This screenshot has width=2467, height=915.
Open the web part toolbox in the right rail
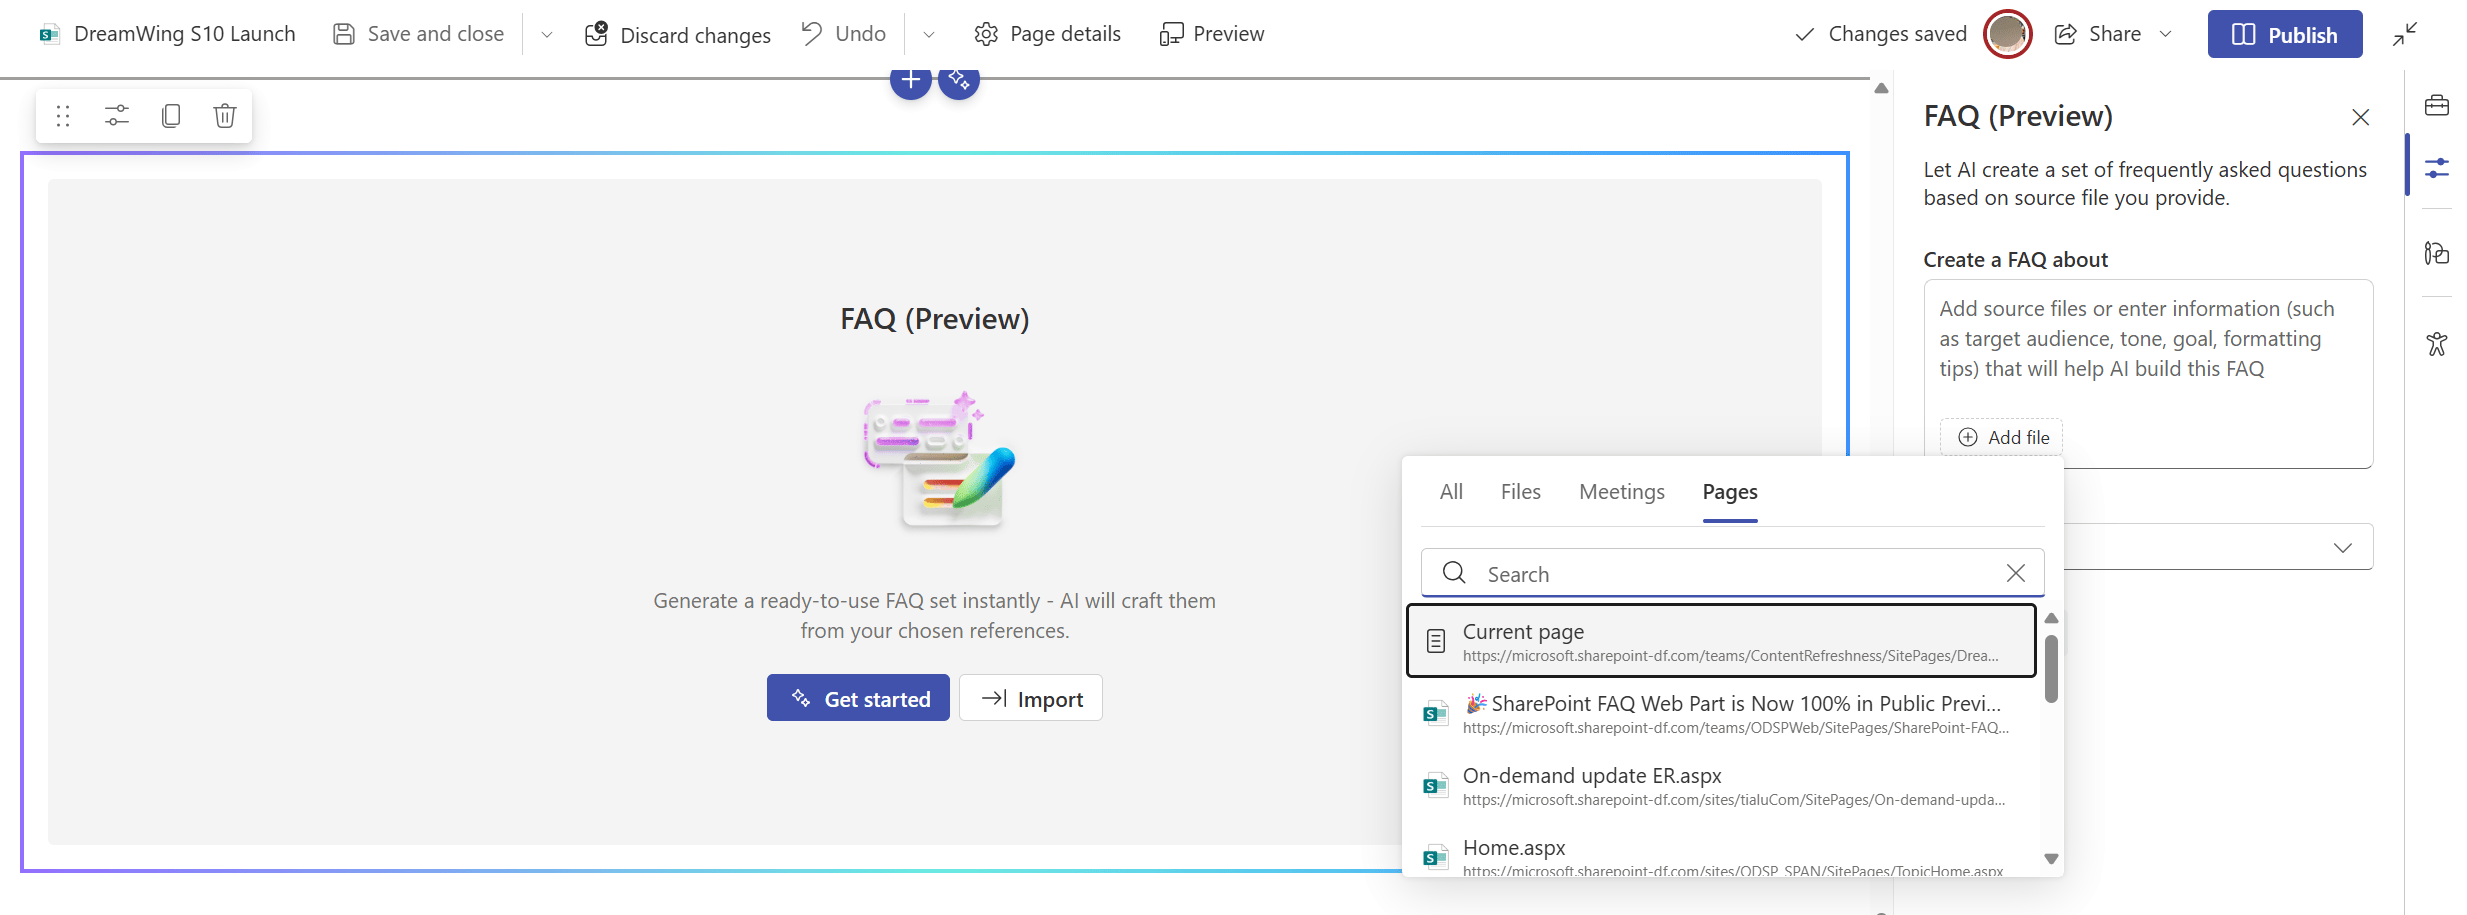2437,105
